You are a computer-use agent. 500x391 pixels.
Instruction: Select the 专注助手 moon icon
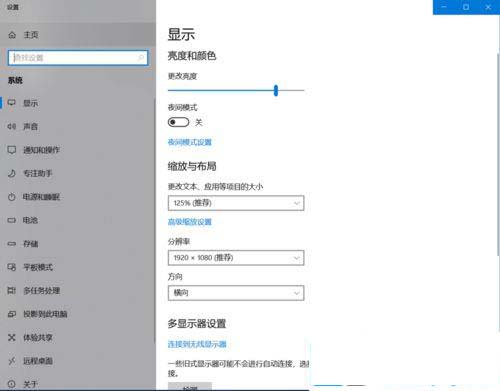tap(12, 173)
